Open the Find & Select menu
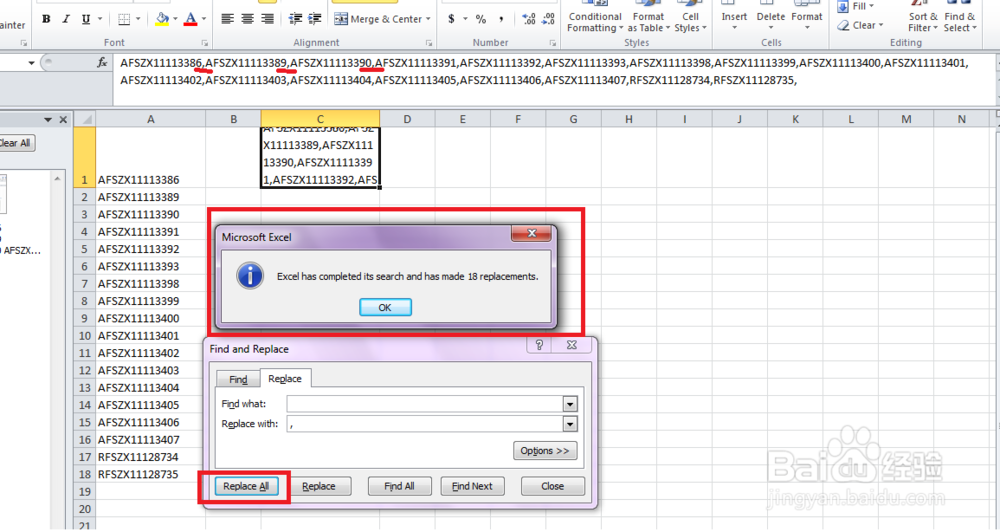 pos(959,17)
